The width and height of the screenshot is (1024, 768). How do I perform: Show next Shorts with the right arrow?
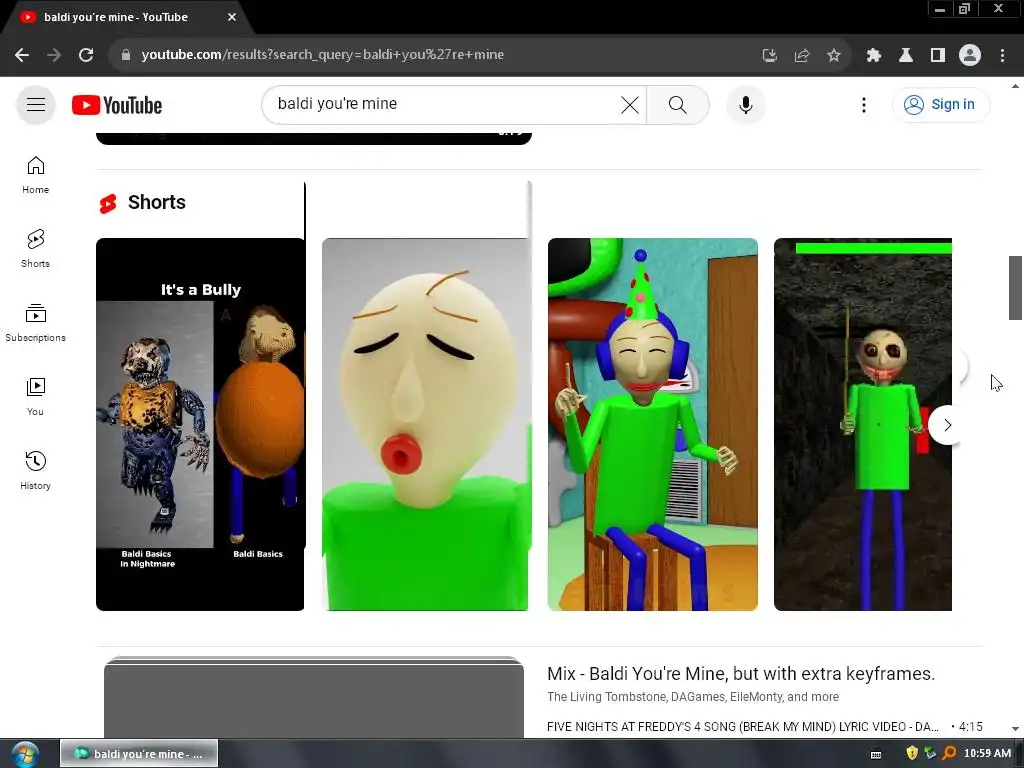coord(947,425)
